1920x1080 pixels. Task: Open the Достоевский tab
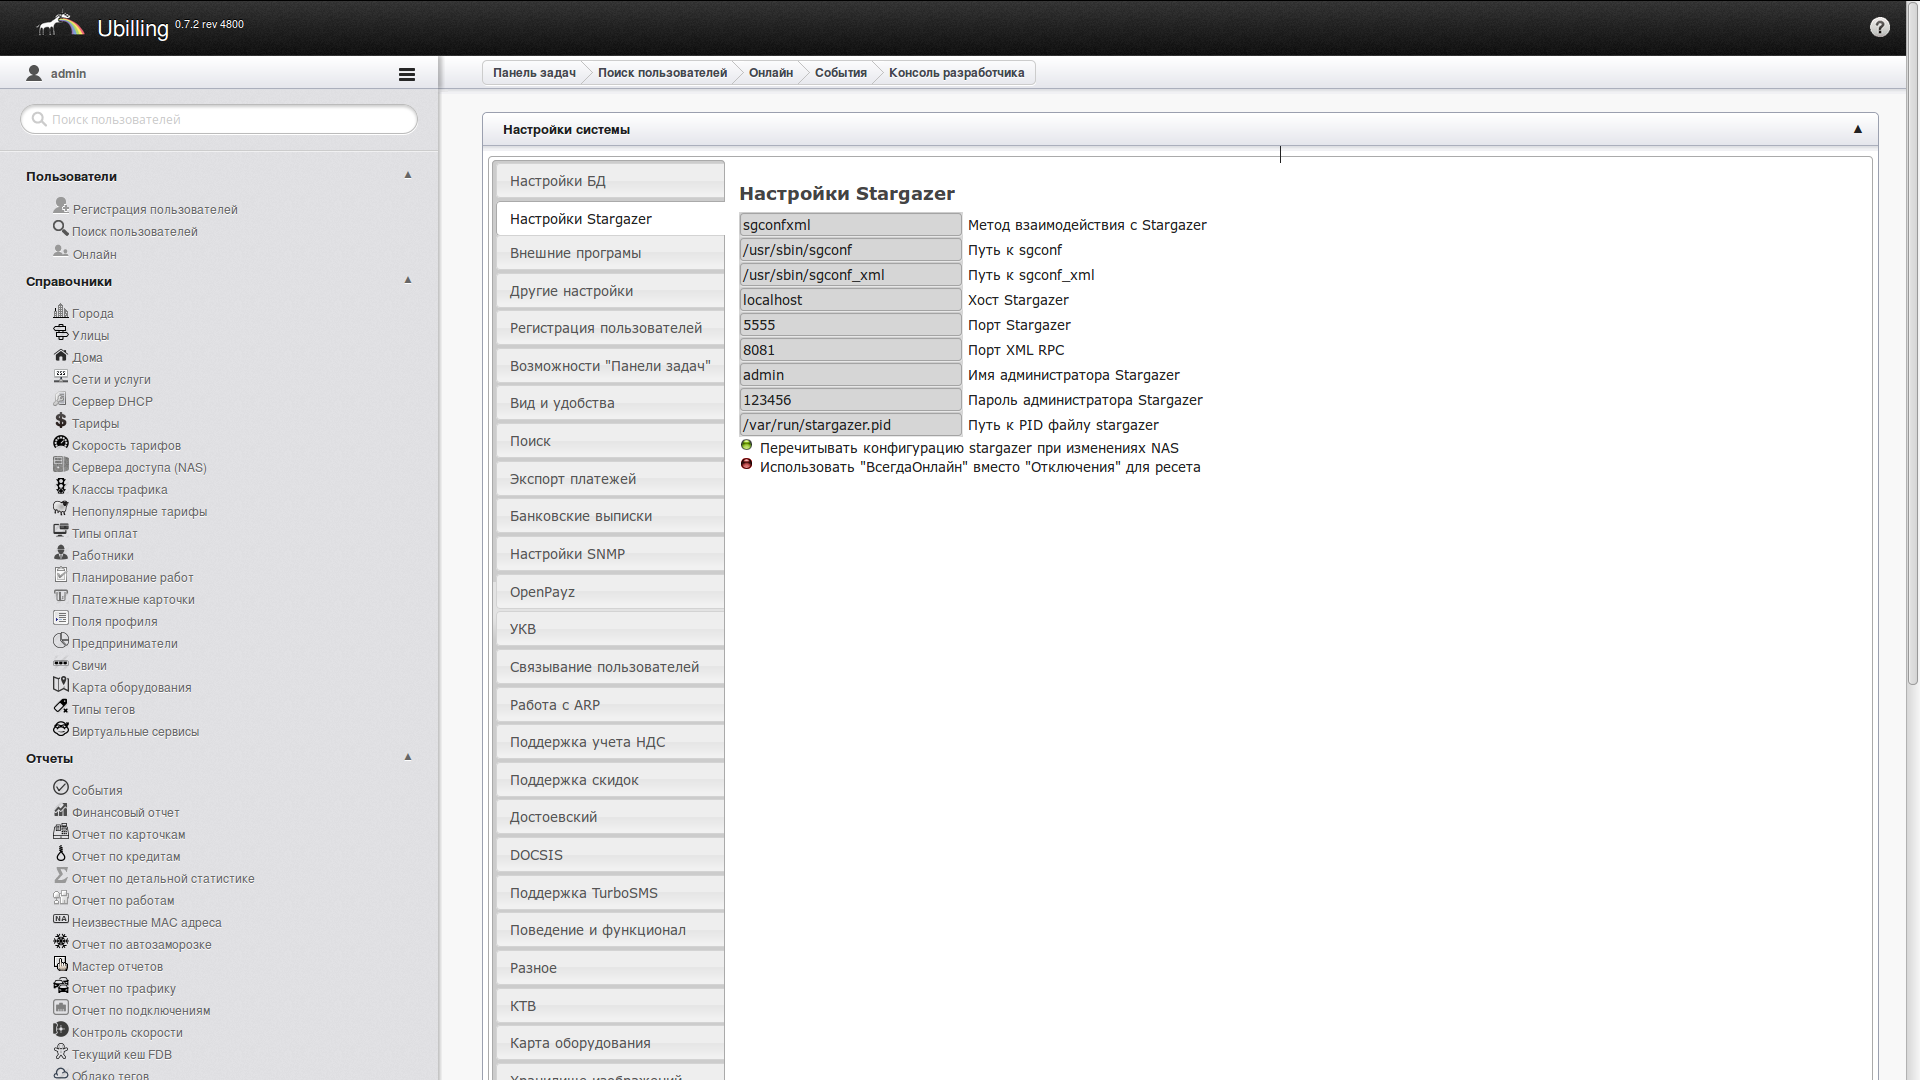point(610,817)
